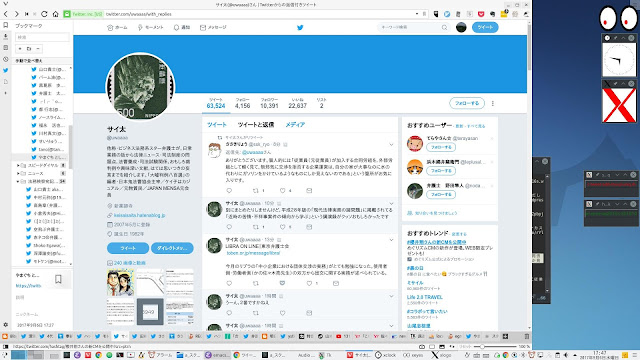
Task: Click the add-bookmark plus icon in the bookmarks panel
Action: tap(20, 49)
